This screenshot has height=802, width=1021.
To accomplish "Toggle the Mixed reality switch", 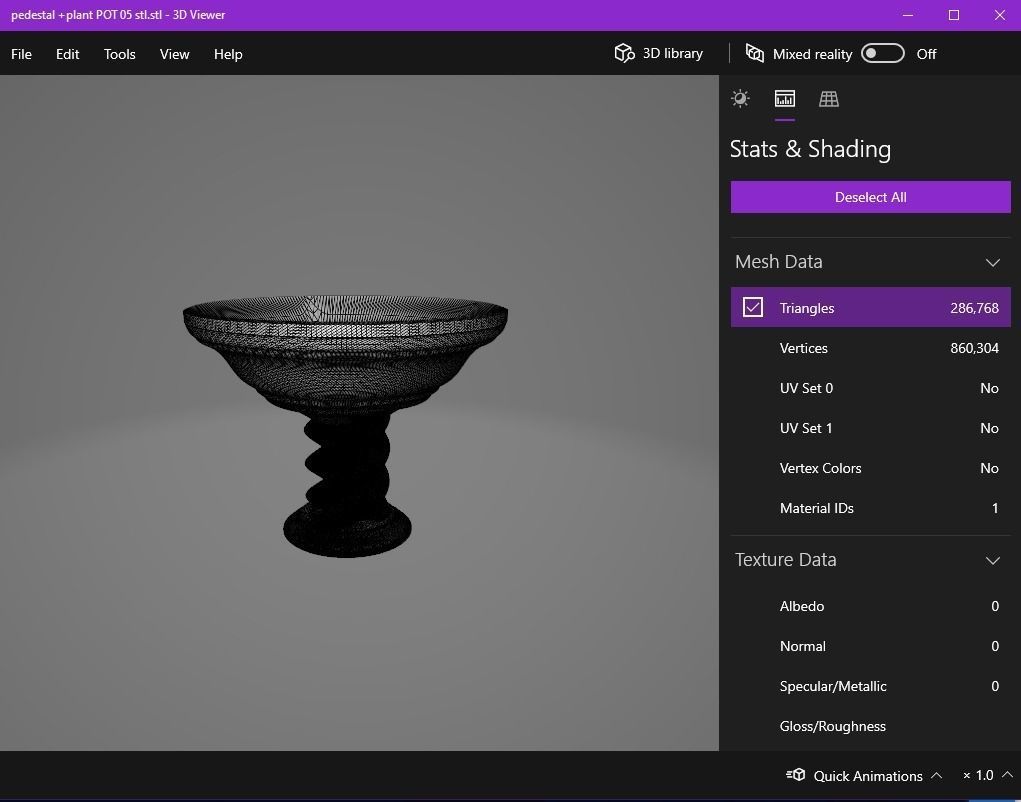I will click(882, 53).
